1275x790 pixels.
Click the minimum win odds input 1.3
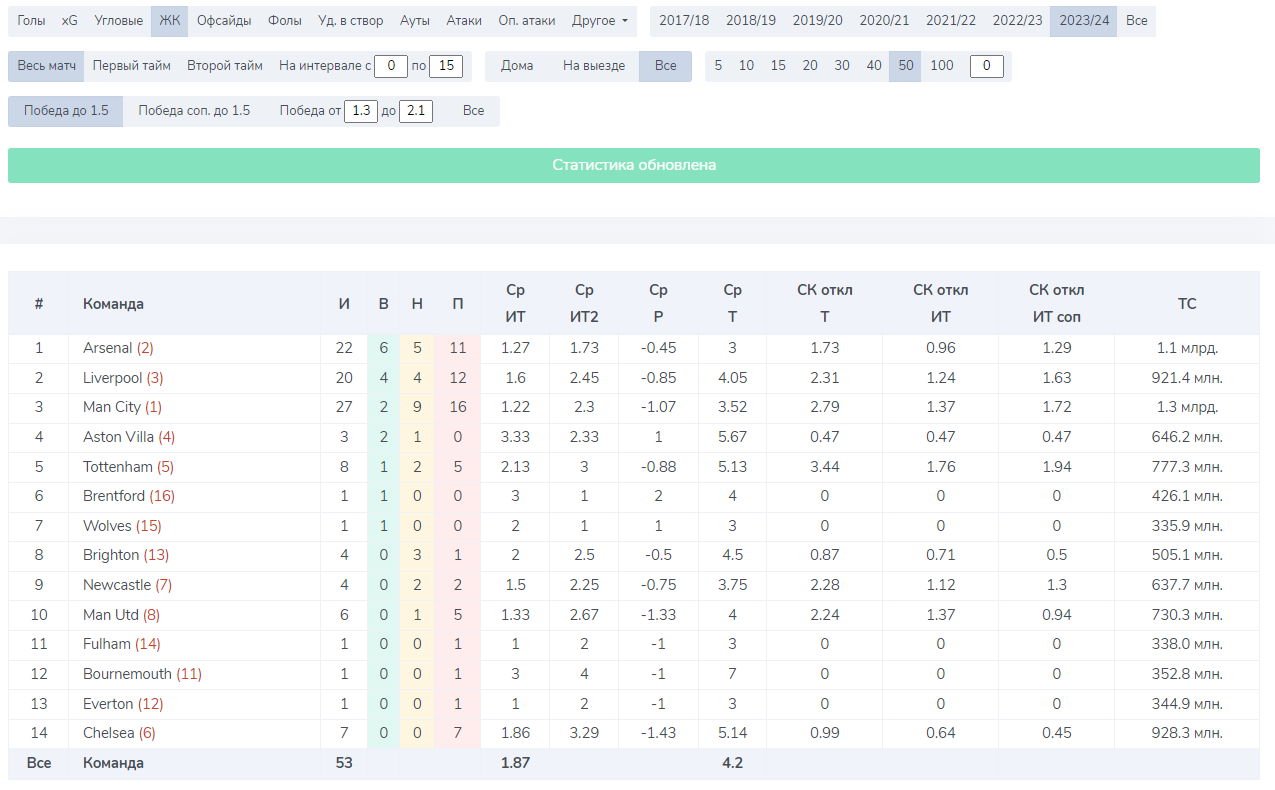pos(361,111)
